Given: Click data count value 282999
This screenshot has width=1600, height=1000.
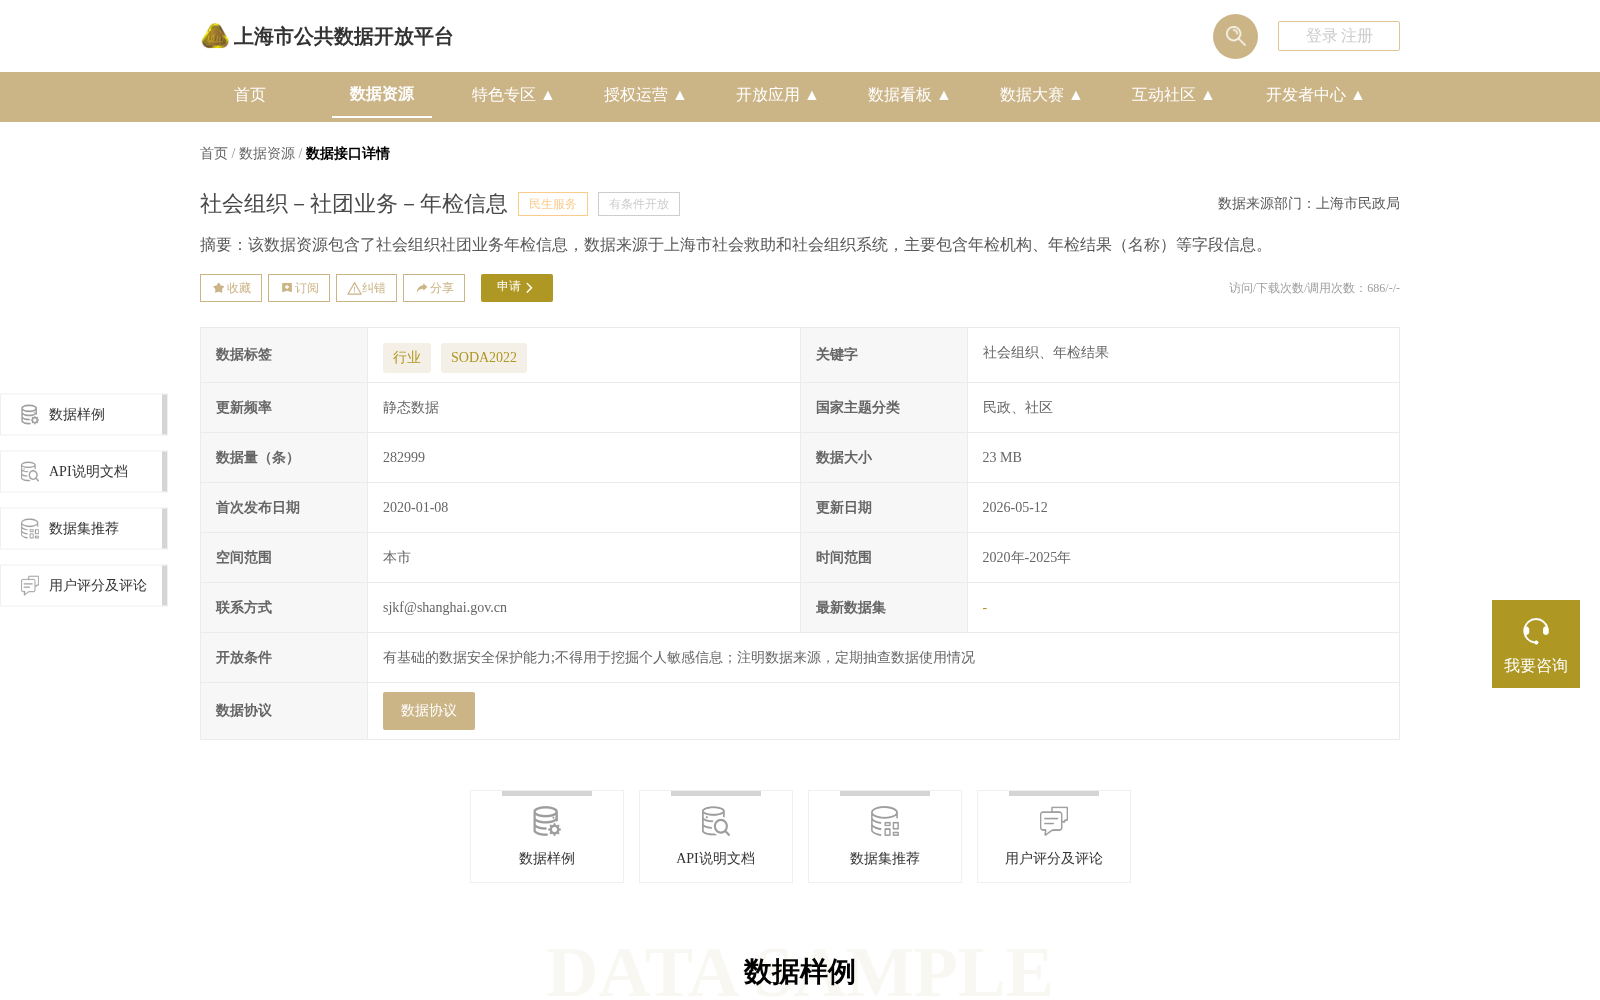Looking at the screenshot, I should (404, 457).
